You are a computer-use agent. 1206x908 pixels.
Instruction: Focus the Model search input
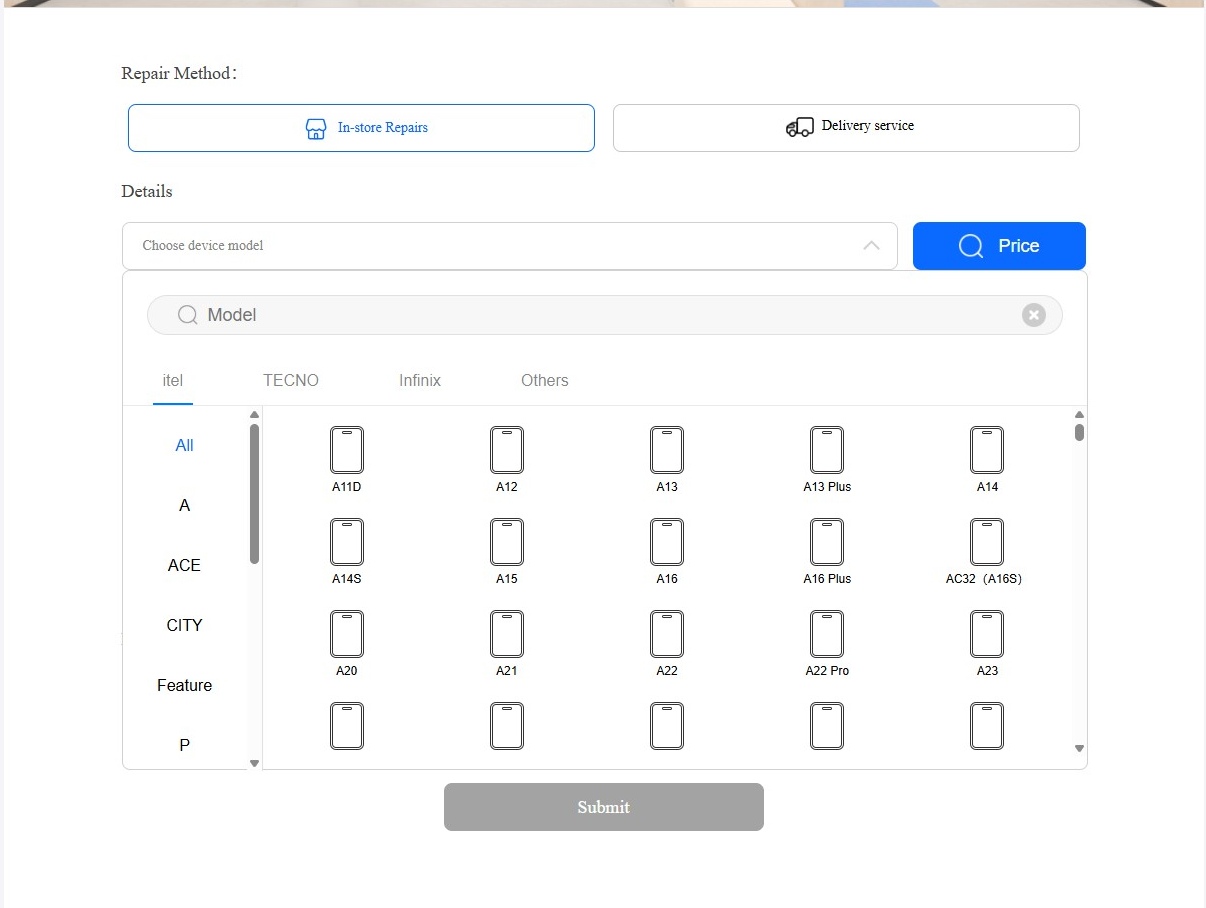[605, 315]
